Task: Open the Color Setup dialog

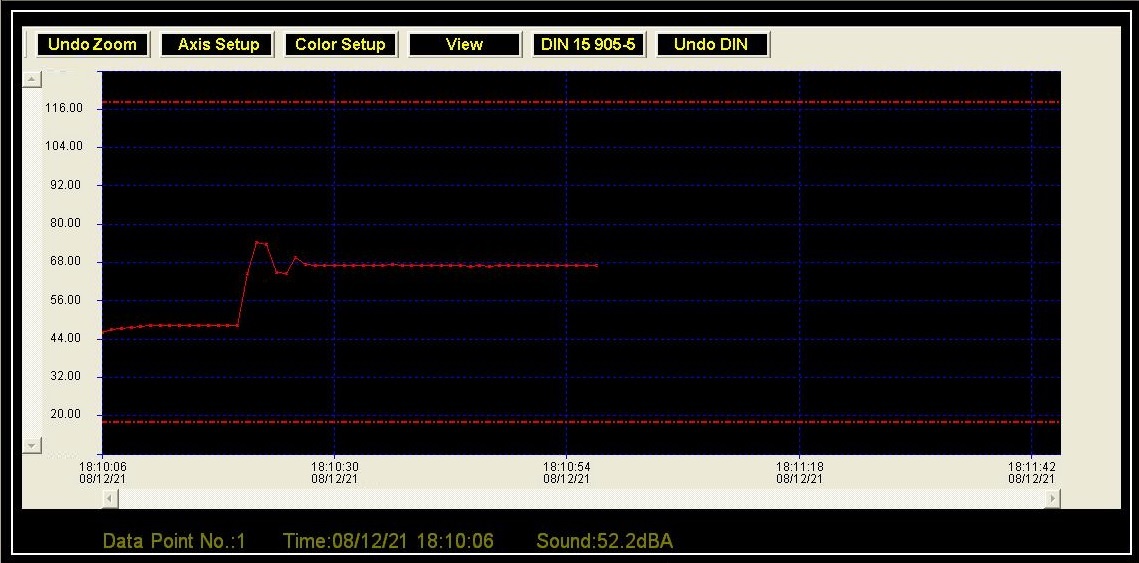Action: (x=340, y=44)
